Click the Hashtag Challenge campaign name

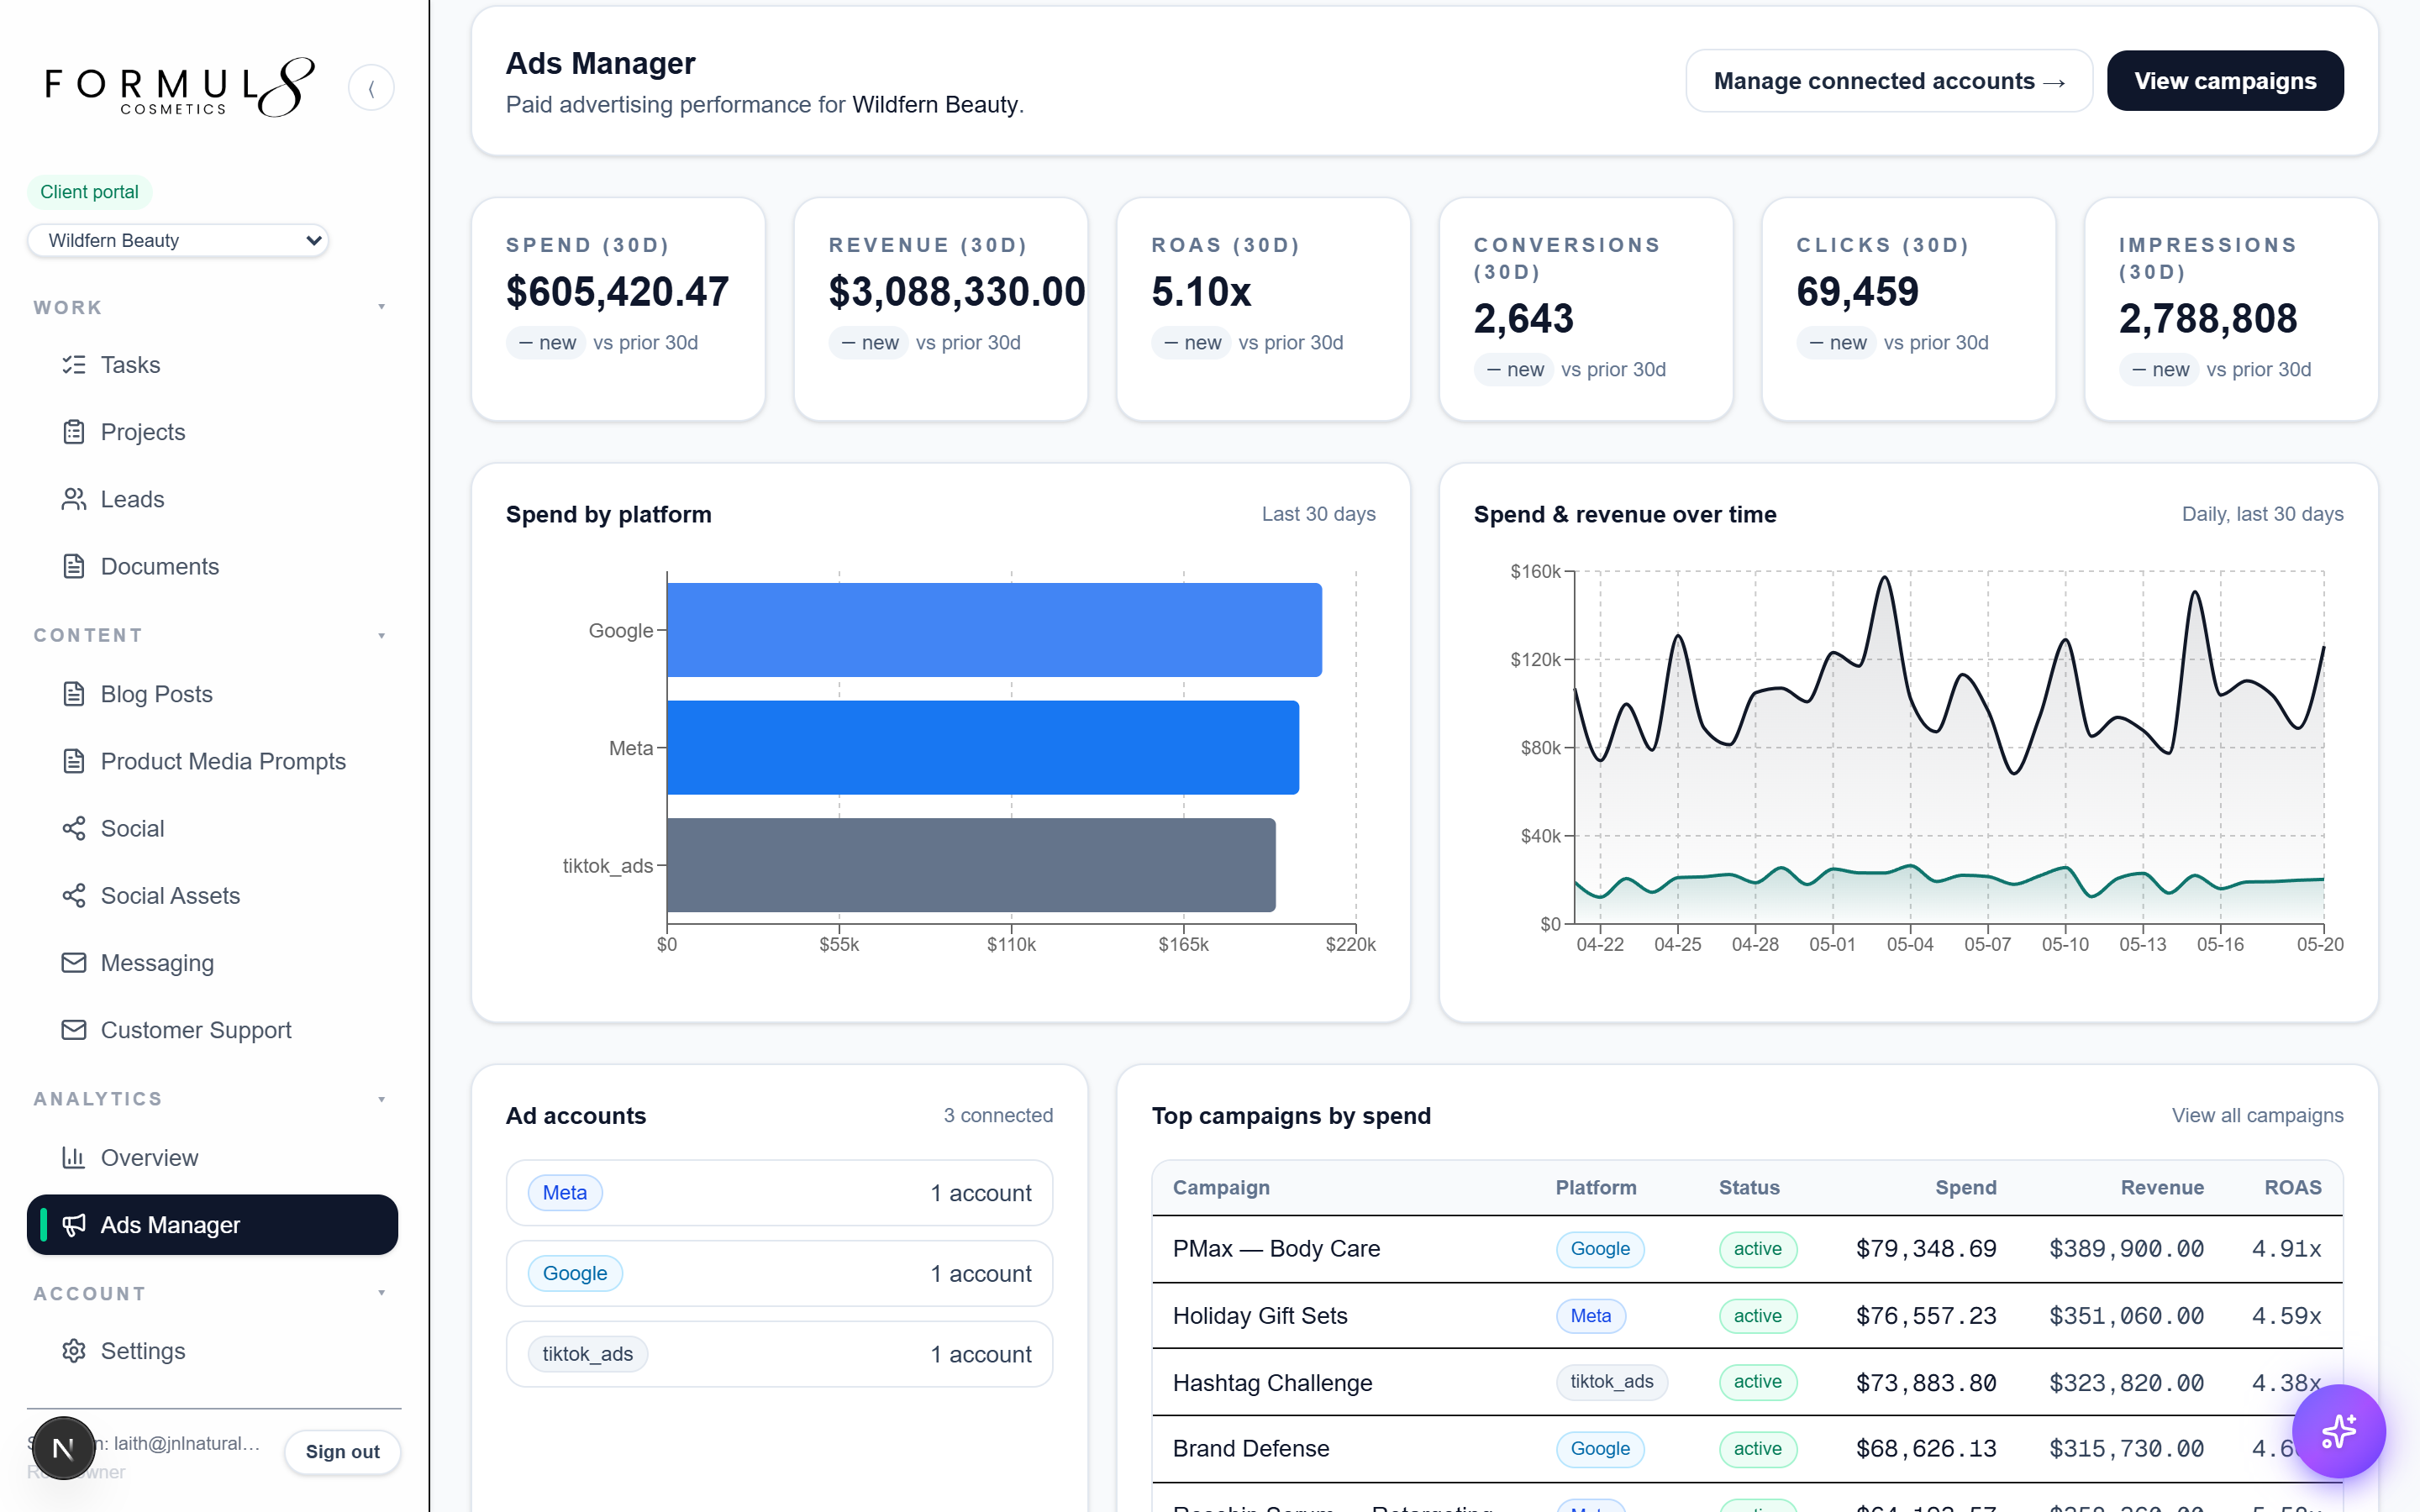pyautogui.click(x=1272, y=1382)
